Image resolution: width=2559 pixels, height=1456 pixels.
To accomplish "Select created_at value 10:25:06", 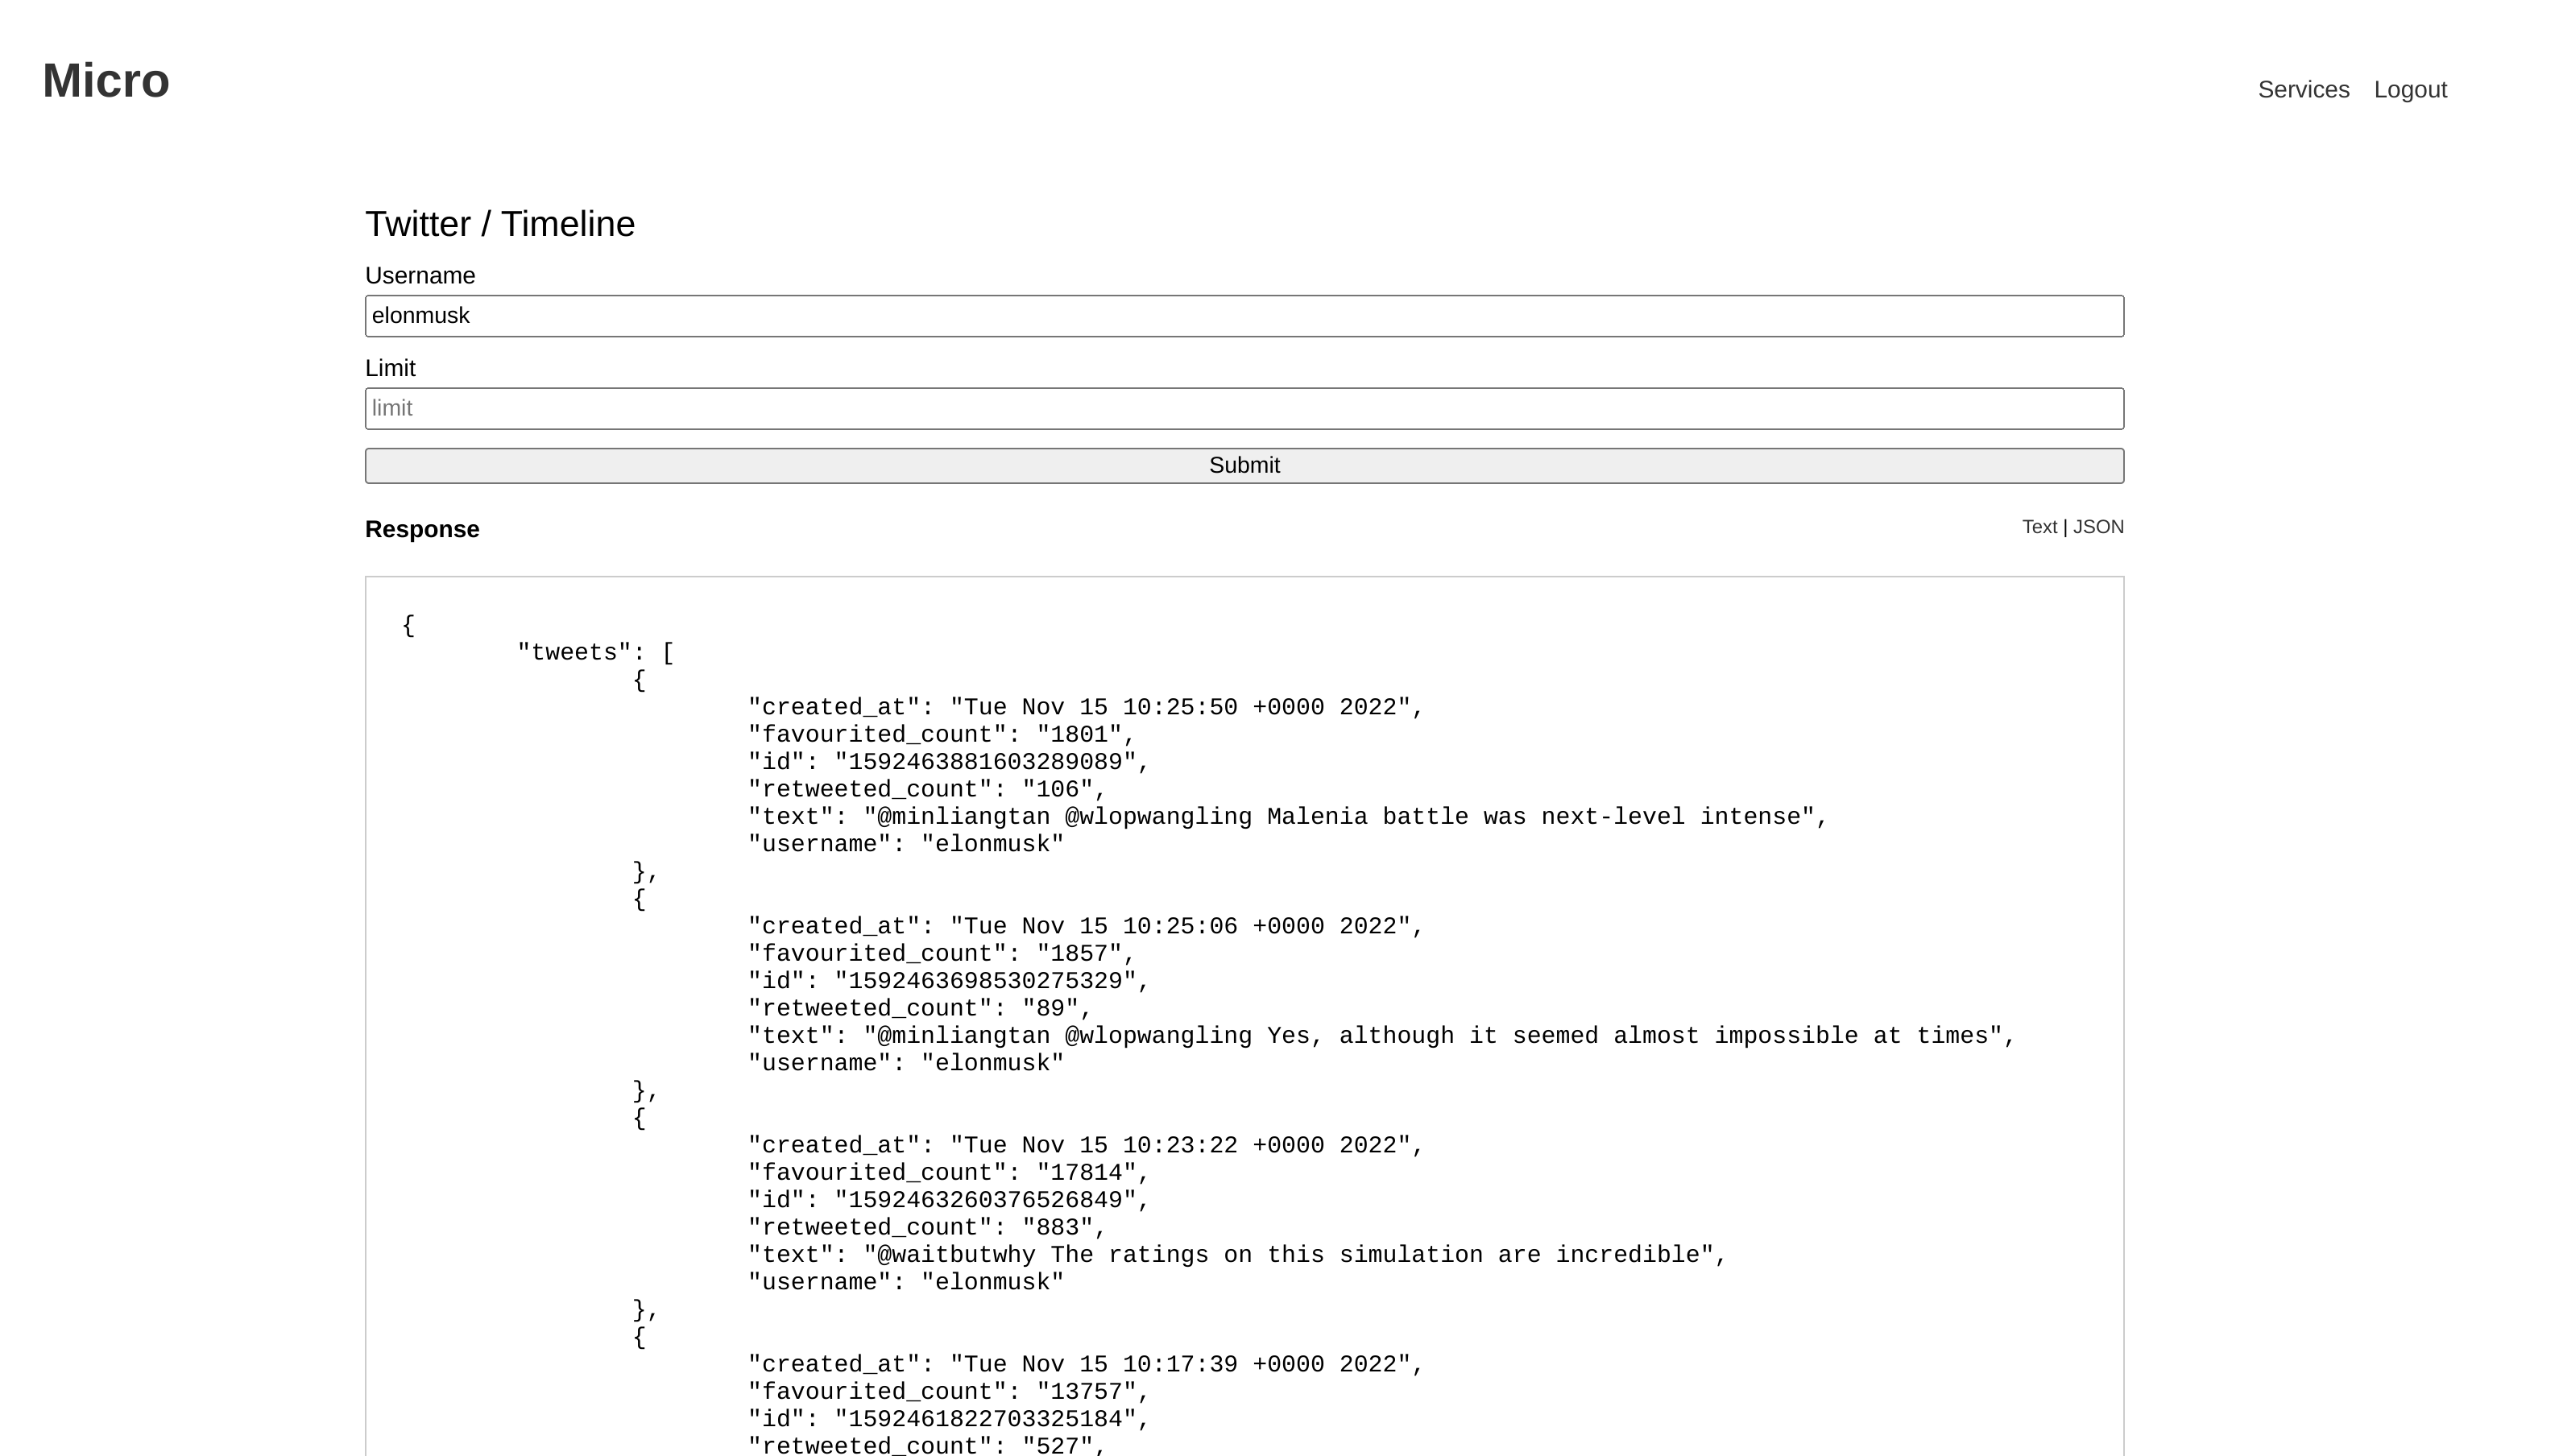I will (1085, 927).
